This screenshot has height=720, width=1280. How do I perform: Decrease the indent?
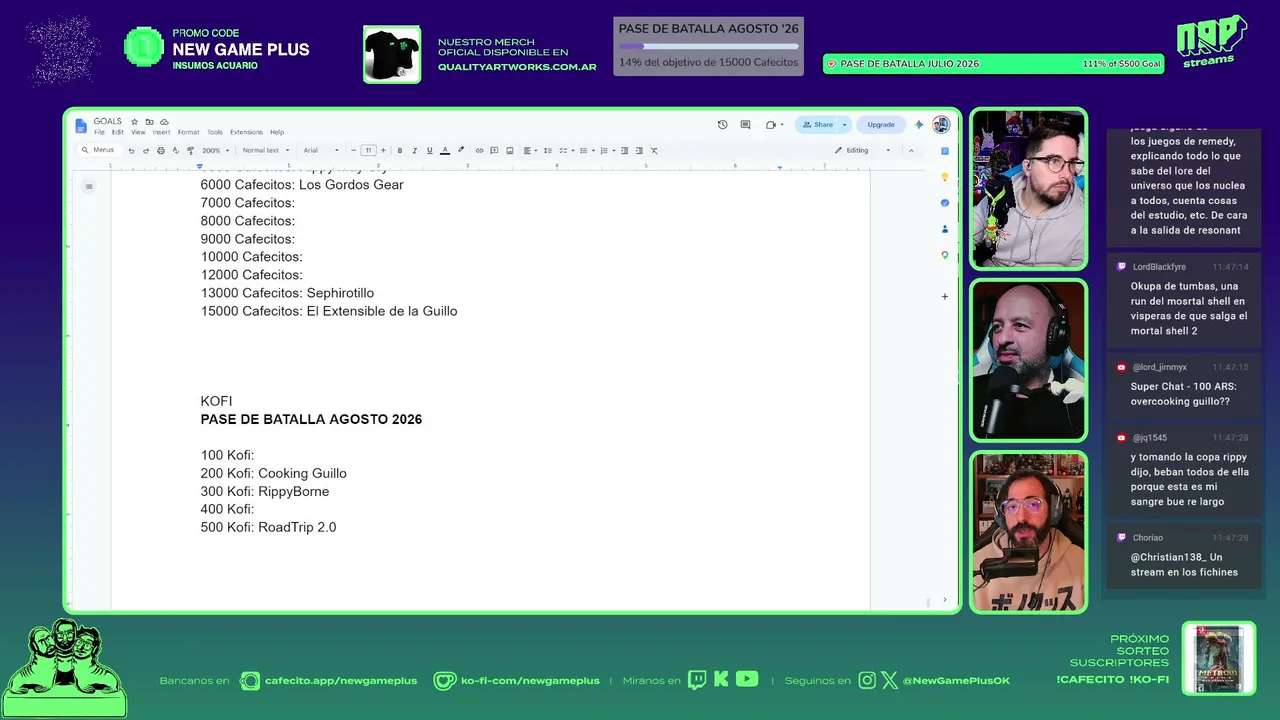(x=625, y=151)
